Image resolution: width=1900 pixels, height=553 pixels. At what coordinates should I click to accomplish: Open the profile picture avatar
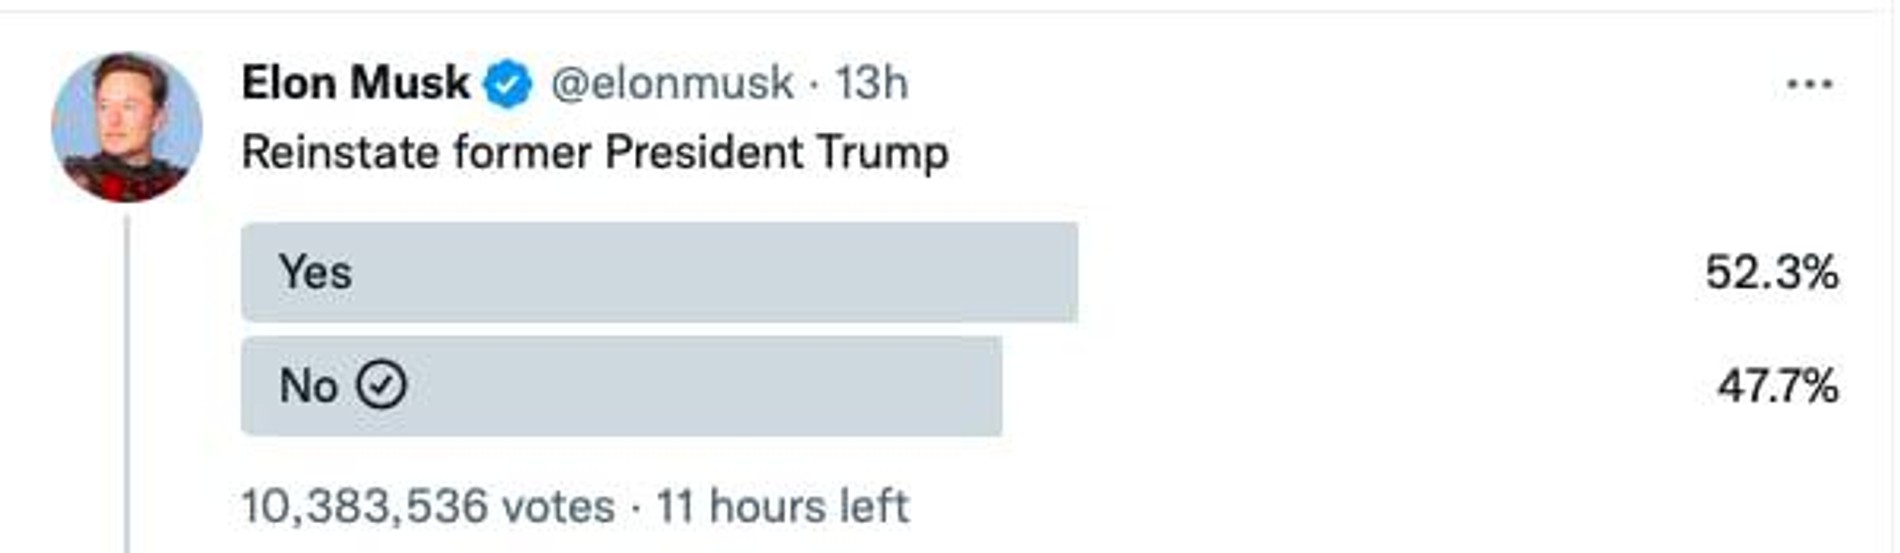tap(127, 127)
